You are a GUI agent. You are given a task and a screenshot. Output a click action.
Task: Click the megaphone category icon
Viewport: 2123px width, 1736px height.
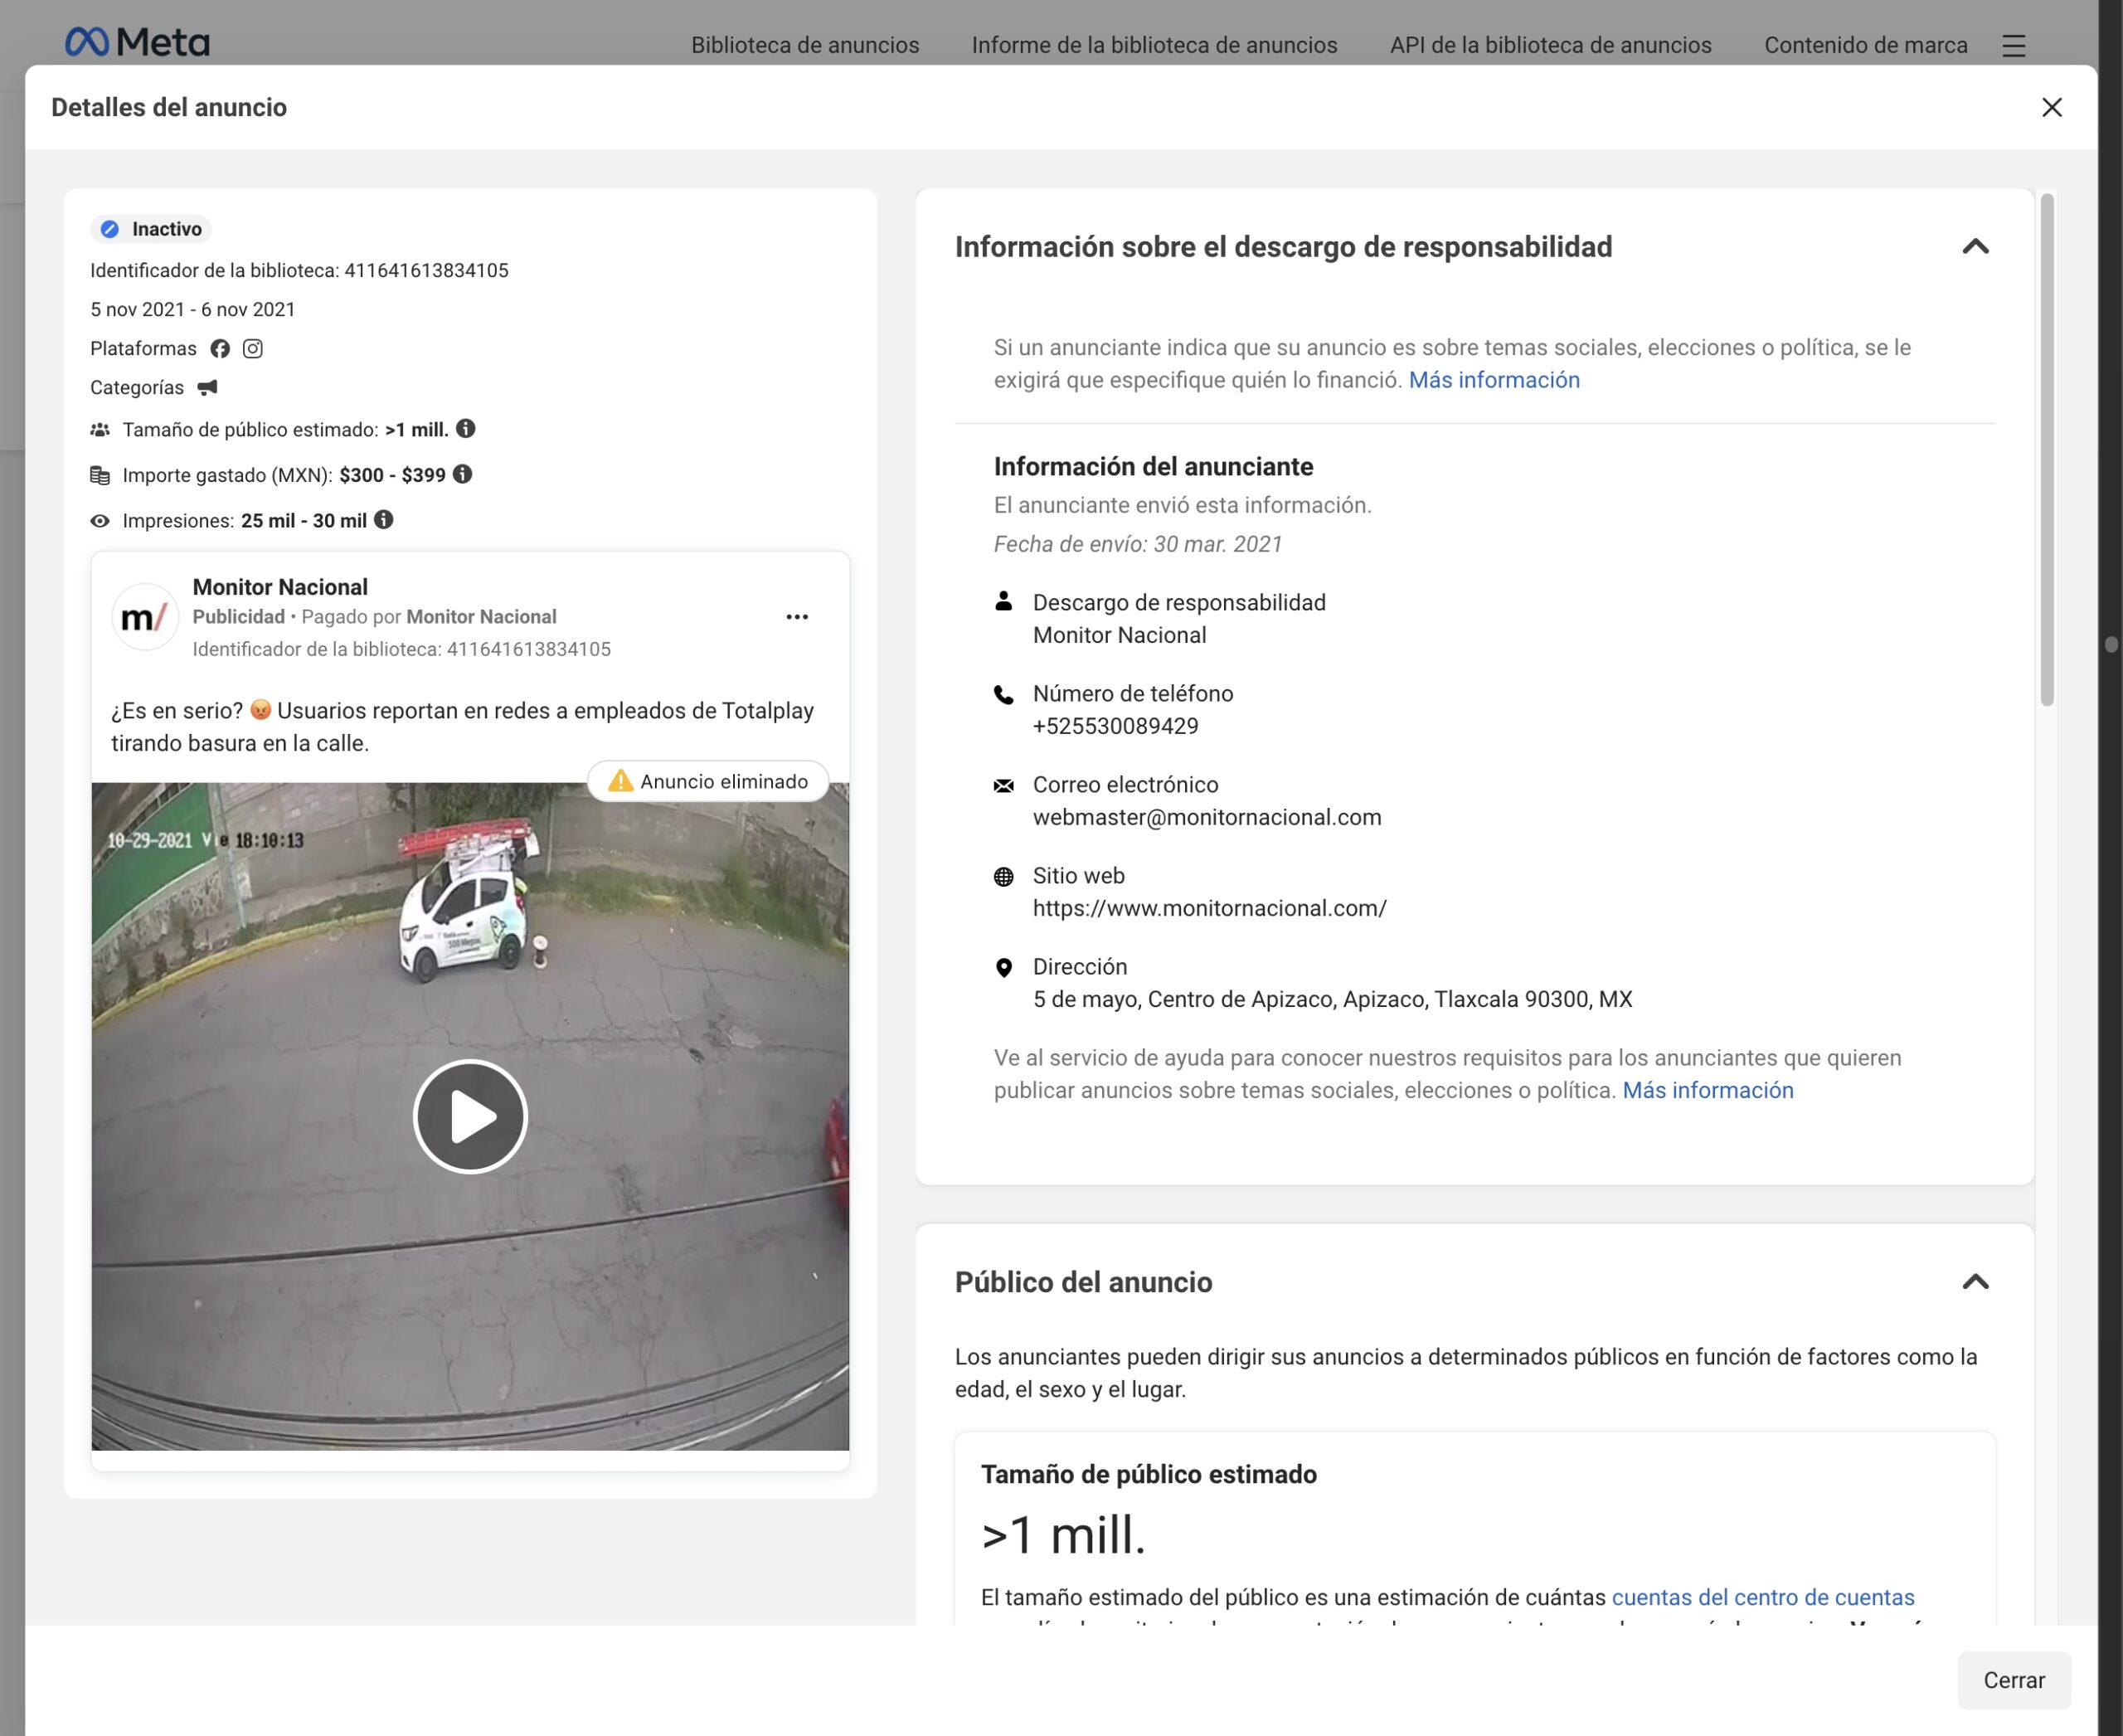pyautogui.click(x=207, y=388)
